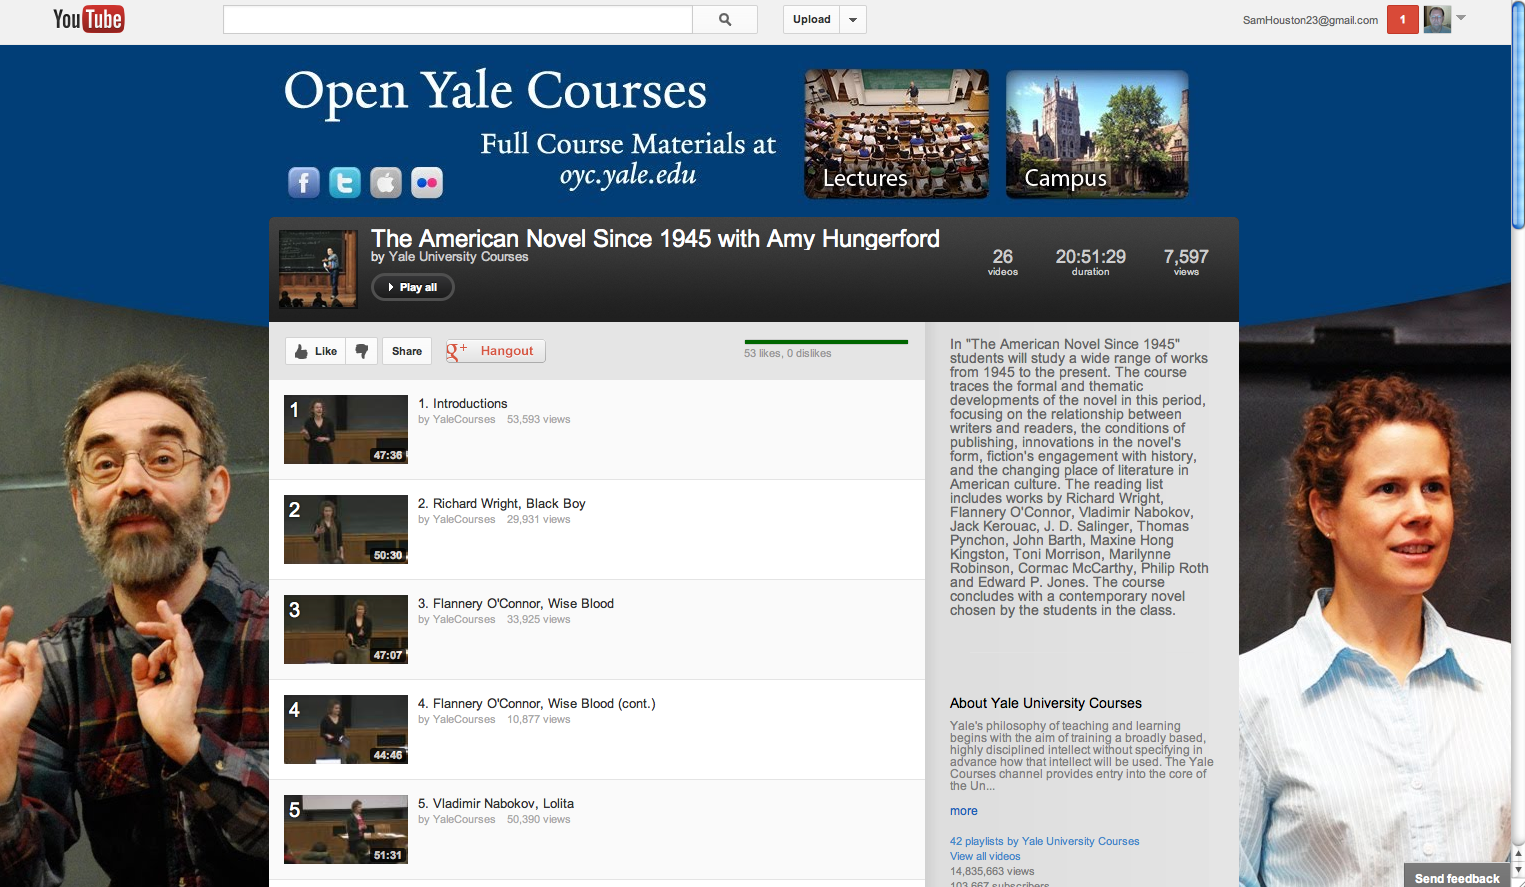Viewport: 1525px width, 887px height.
Task: Switch to the Campus section
Action: [x=1096, y=133]
